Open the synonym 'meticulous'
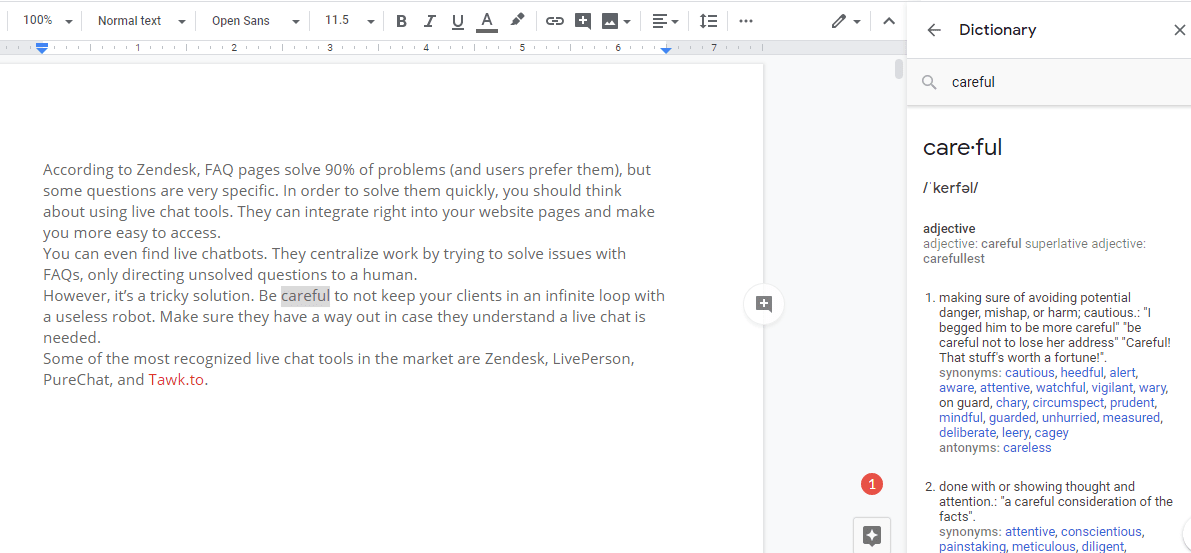Image resolution: width=1191 pixels, height=553 pixels. click(1043, 547)
